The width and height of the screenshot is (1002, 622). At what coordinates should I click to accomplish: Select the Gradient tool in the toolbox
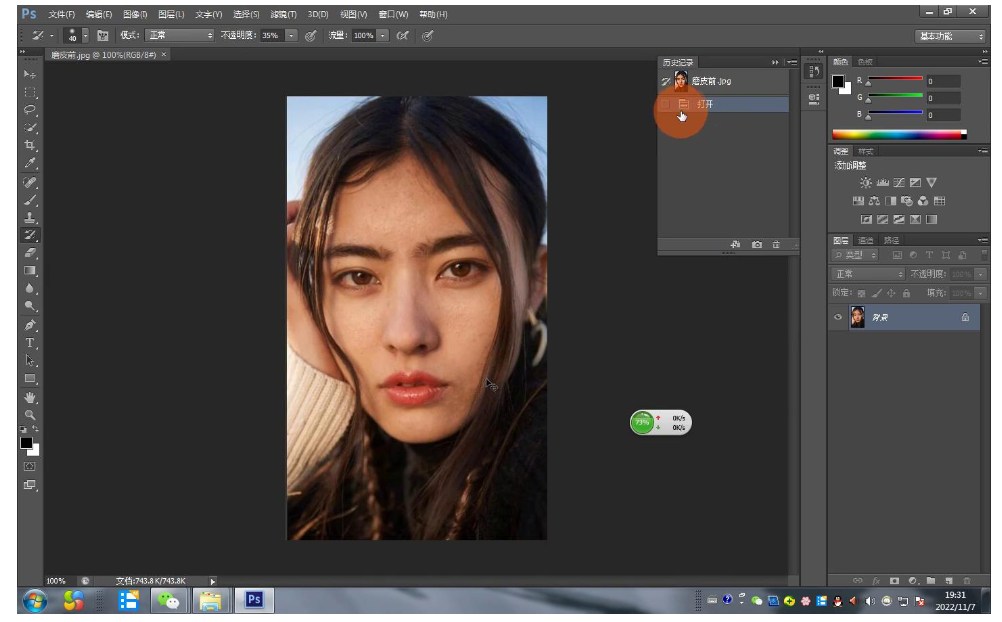pyautogui.click(x=29, y=271)
